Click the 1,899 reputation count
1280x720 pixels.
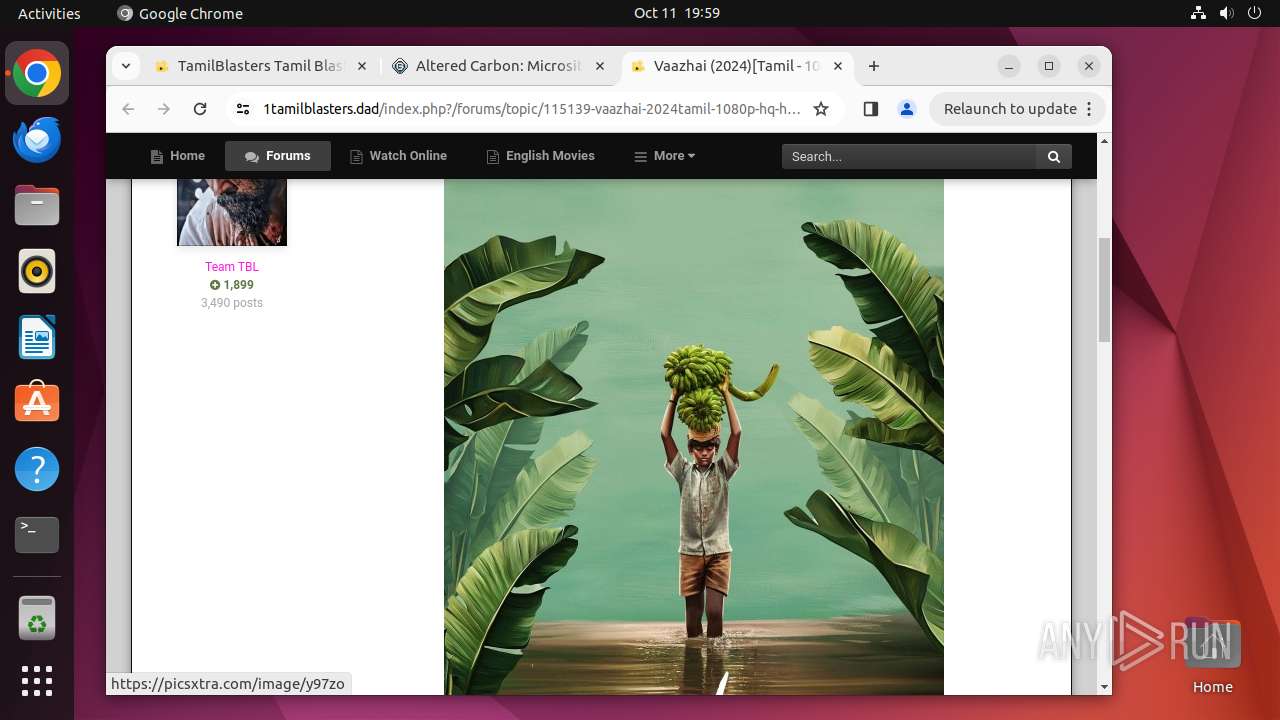[x=232, y=285]
